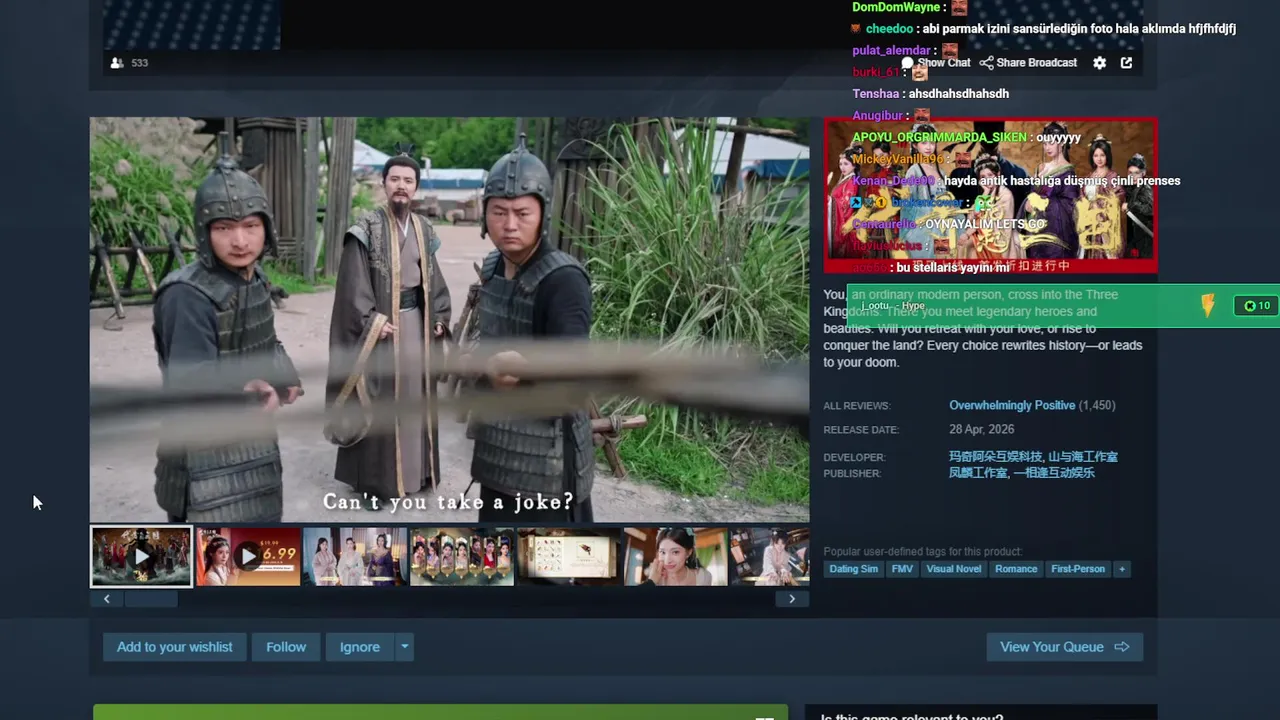Click the Ignore button
The width and height of the screenshot is (1280, 720).
[x=359, y=647]
